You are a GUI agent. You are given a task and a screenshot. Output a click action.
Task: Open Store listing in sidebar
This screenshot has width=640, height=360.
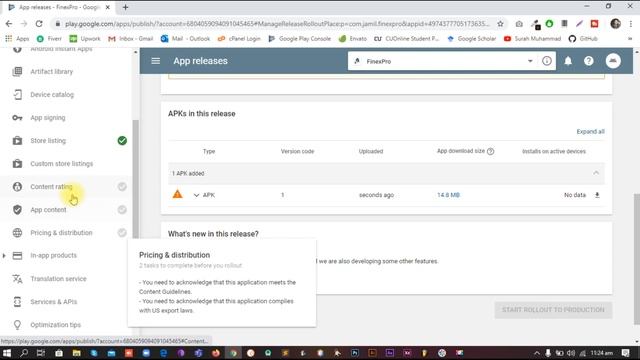click(48, 140)
